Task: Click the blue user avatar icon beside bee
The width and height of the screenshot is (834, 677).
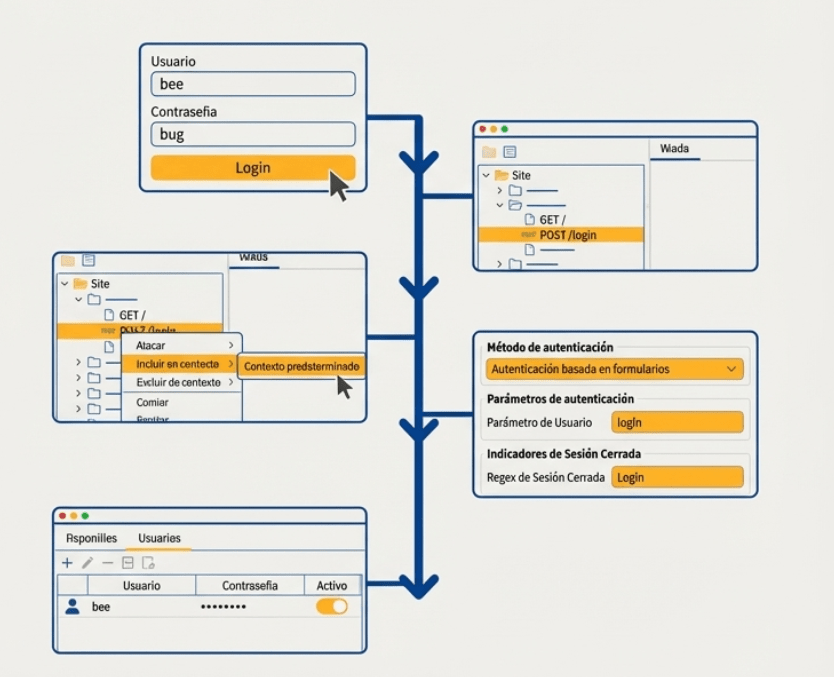Action: [x=72, y=606]
